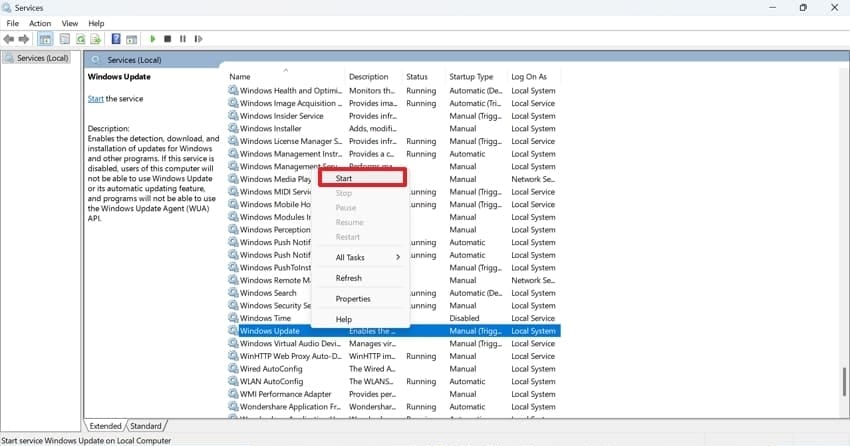Open the blue Help toolbar icon

tap(115, 39)
